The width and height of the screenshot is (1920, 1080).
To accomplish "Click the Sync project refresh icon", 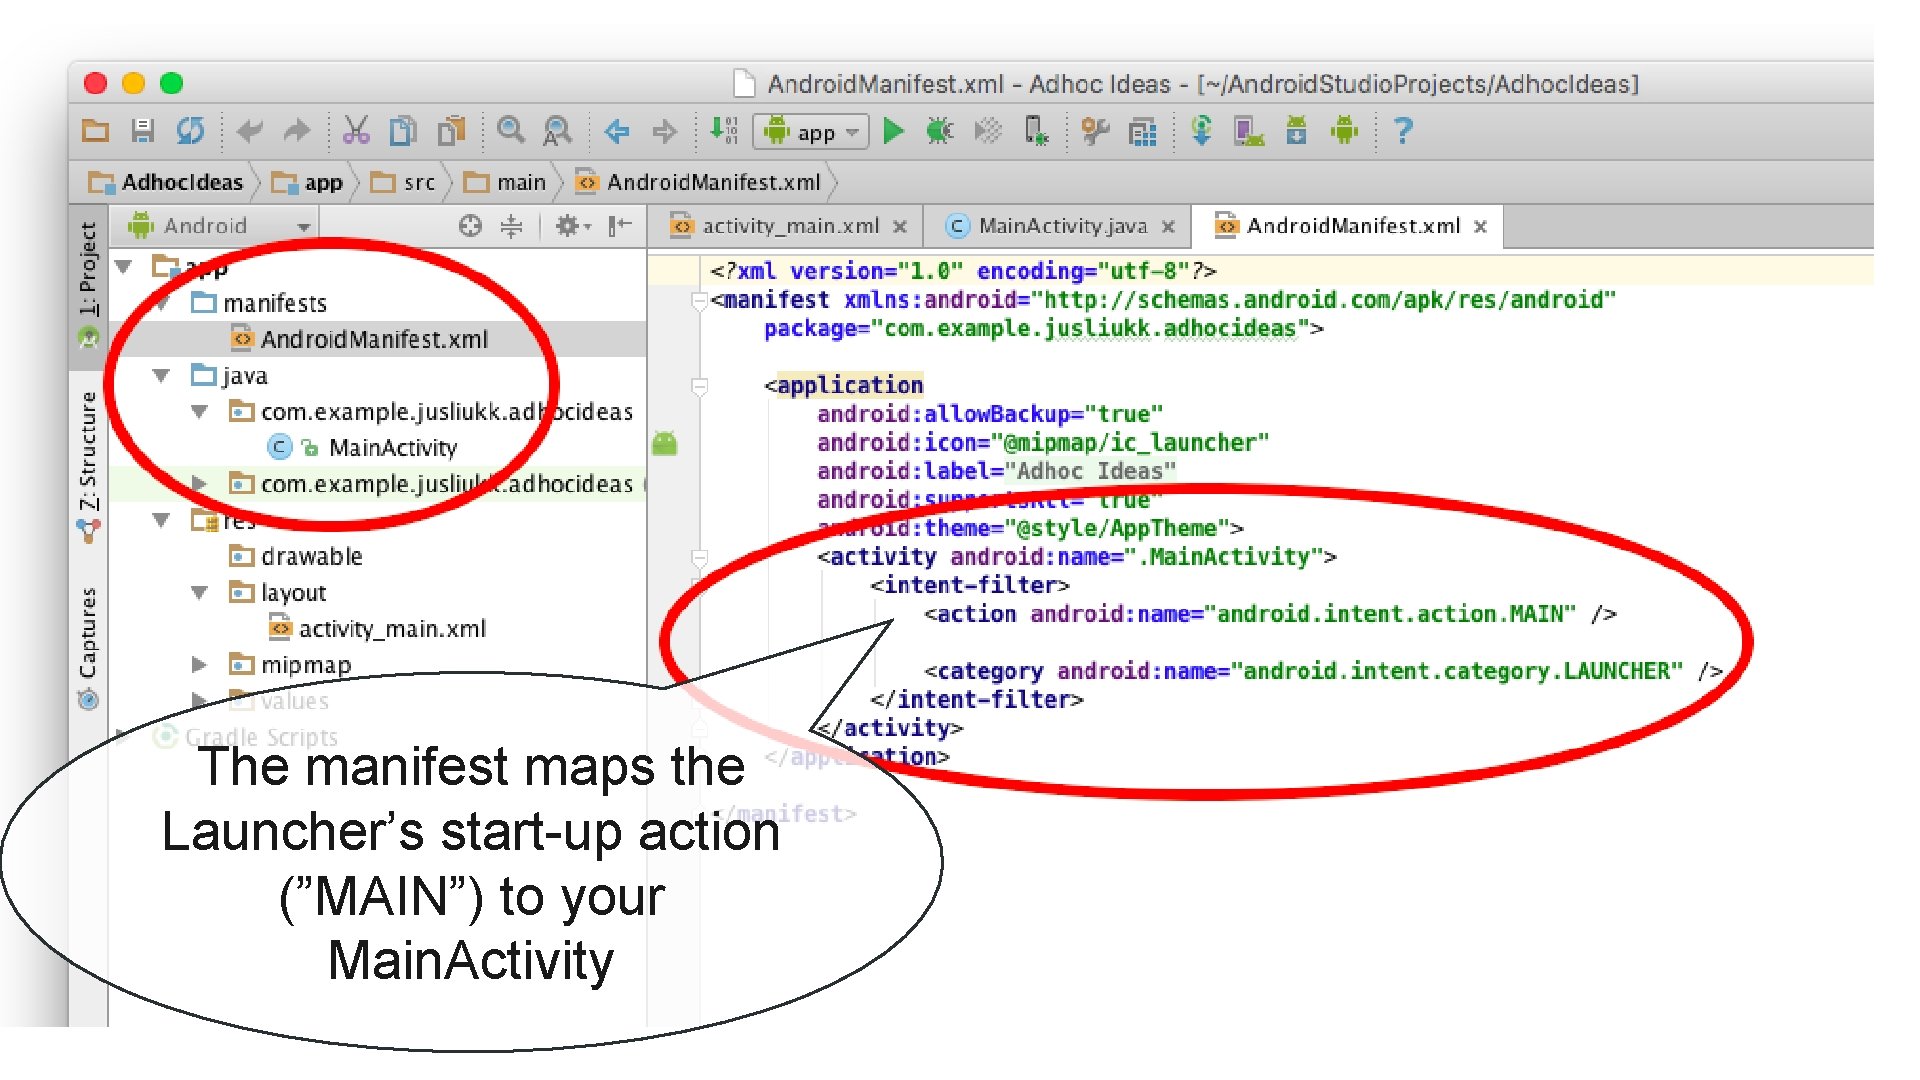I will 190,131.
